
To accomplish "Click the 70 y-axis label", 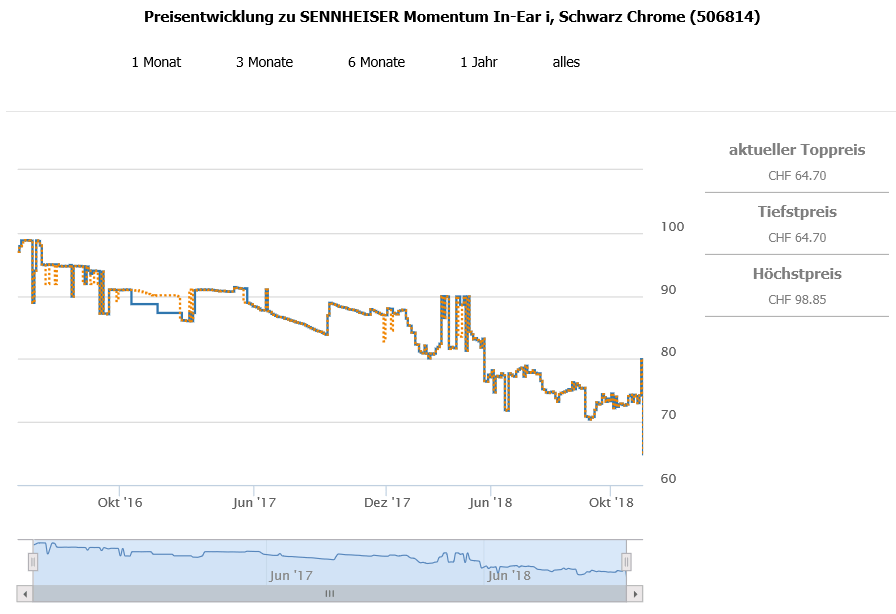I will pos(669,414).
